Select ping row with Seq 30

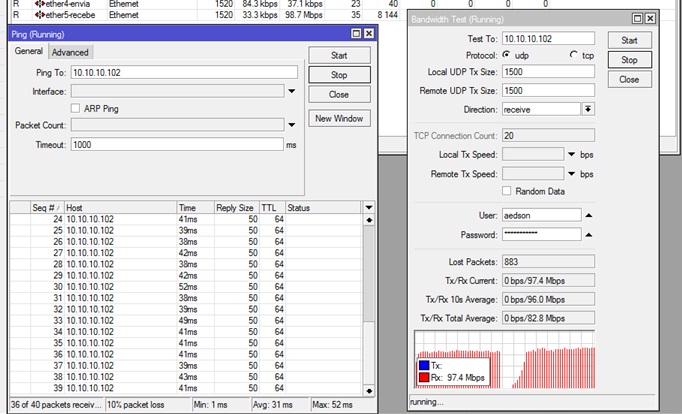[186, 287]
